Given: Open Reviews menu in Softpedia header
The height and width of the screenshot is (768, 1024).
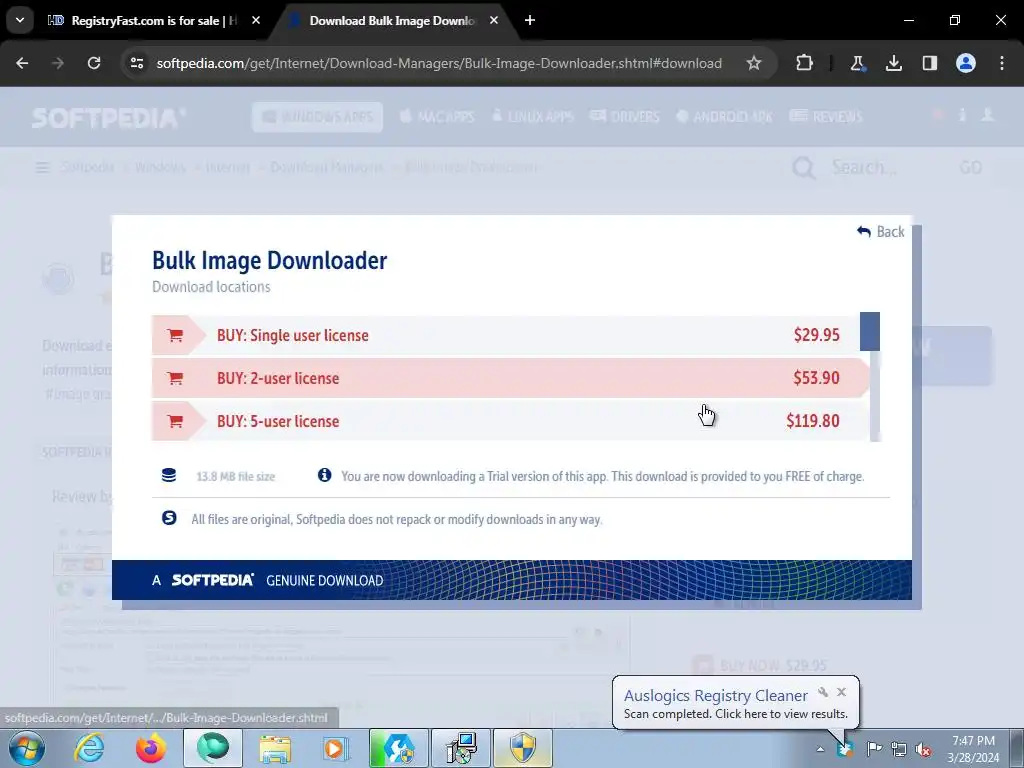Looking at the screenshot, I should coord(826,117).
